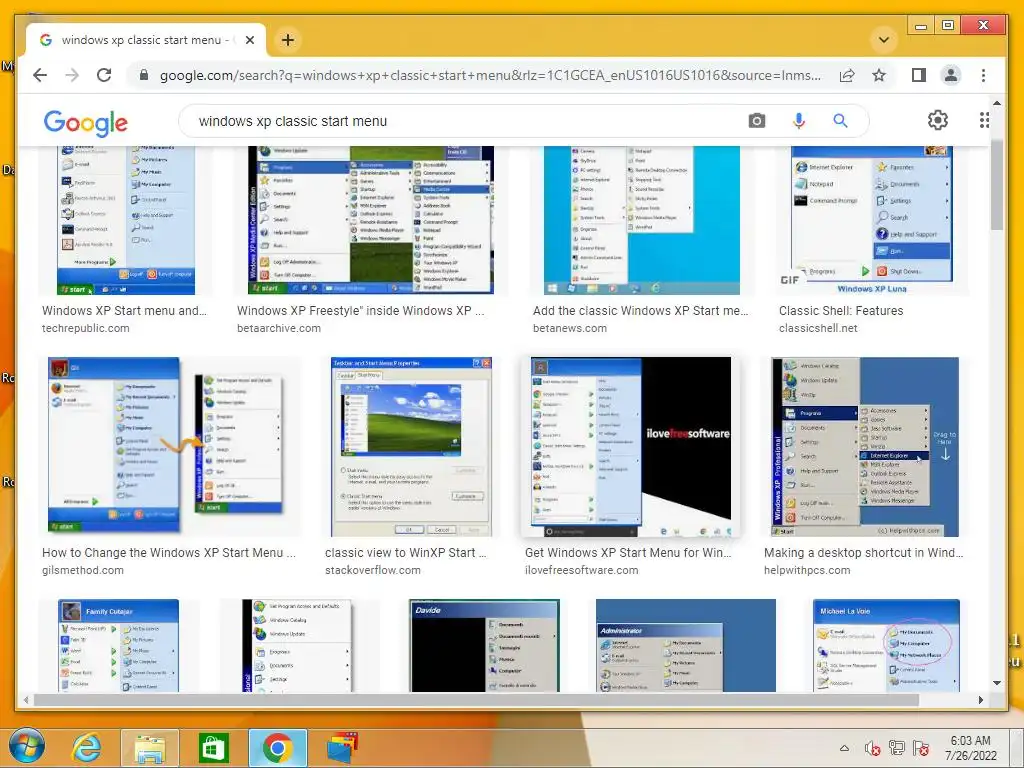Click the horizontal scrollbar left arrow
The height and width of the screenshot is (768, 1024).
coord(25,700)
